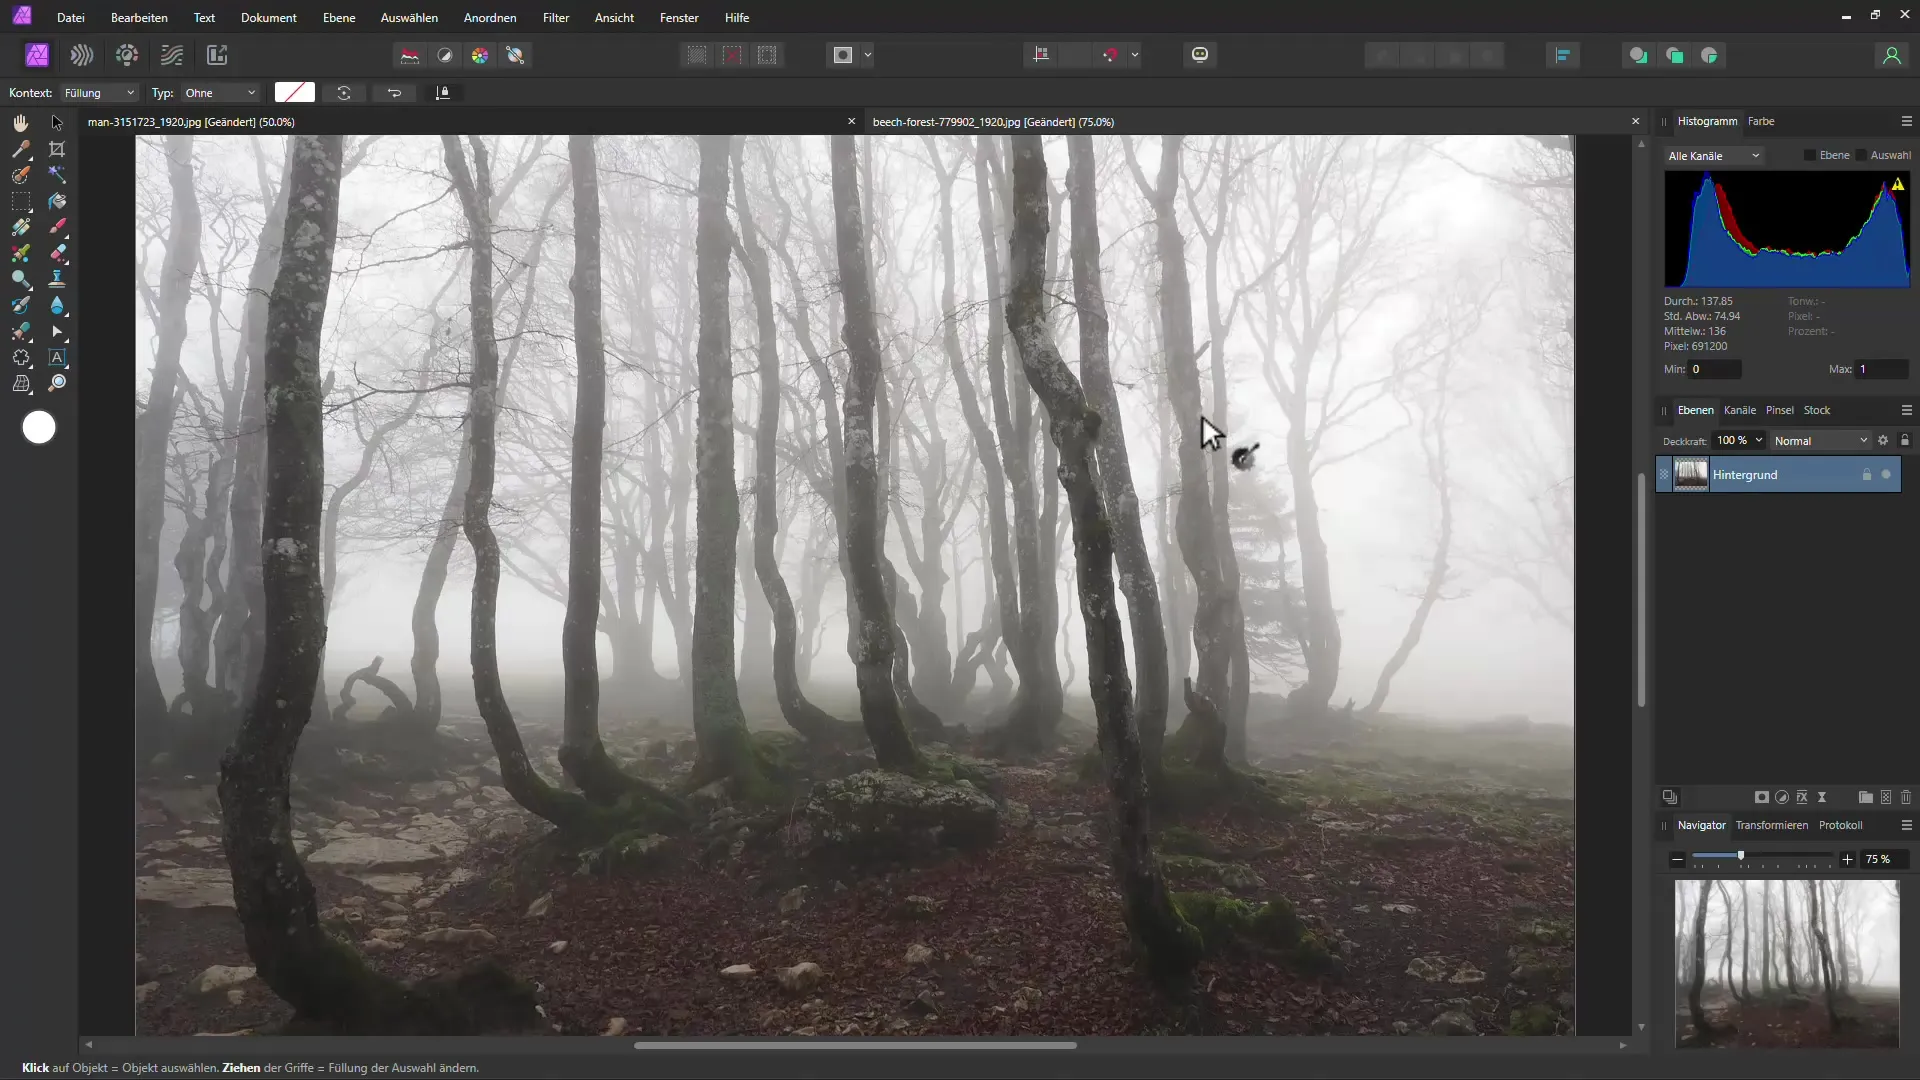Toggle the Auswahl checkbox in Histogram

tap(1861, 155)
